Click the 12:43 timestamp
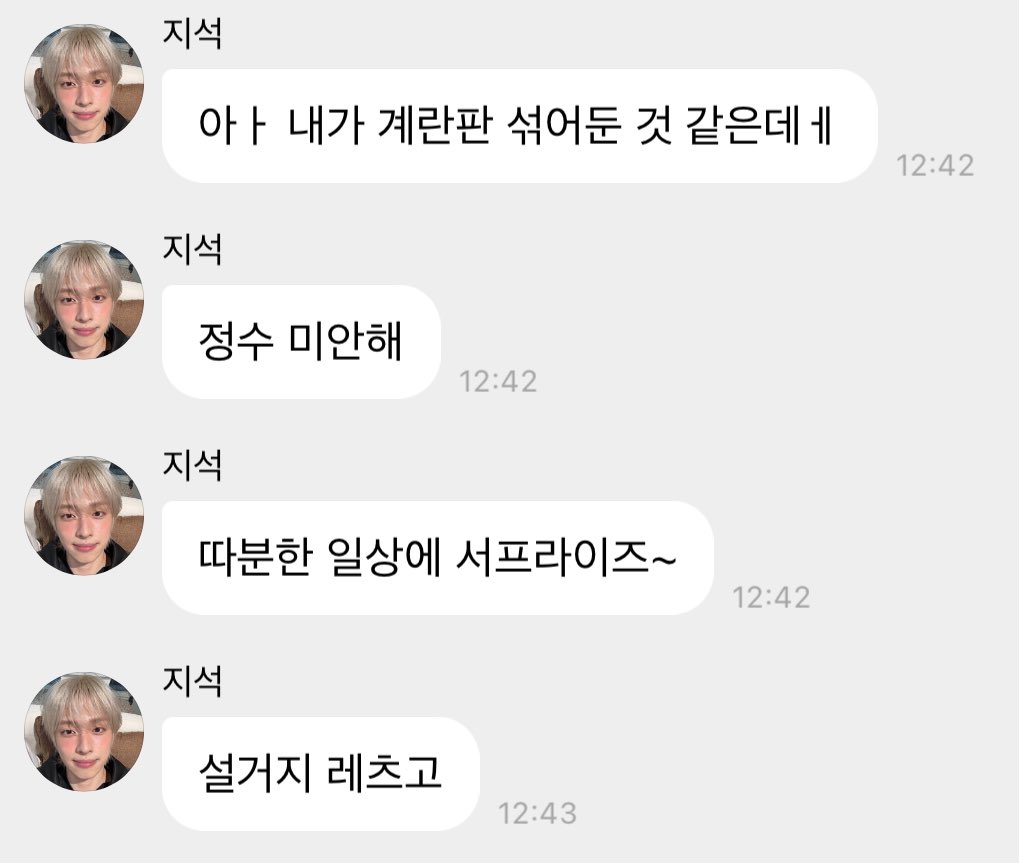 (x=537, y=814)
